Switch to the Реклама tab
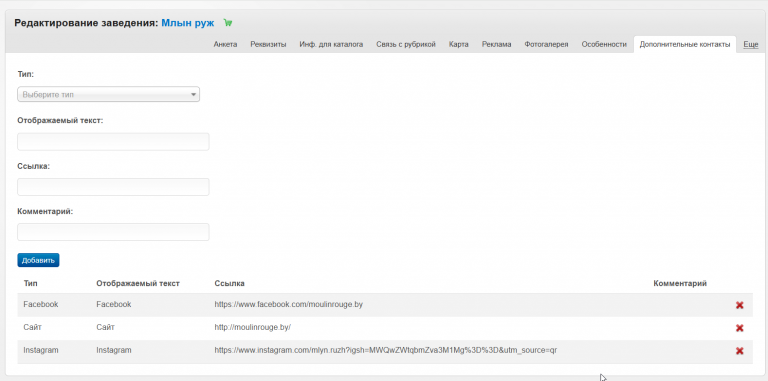The width and height of the screenshot is (768, 381). (x=496, y=44)
